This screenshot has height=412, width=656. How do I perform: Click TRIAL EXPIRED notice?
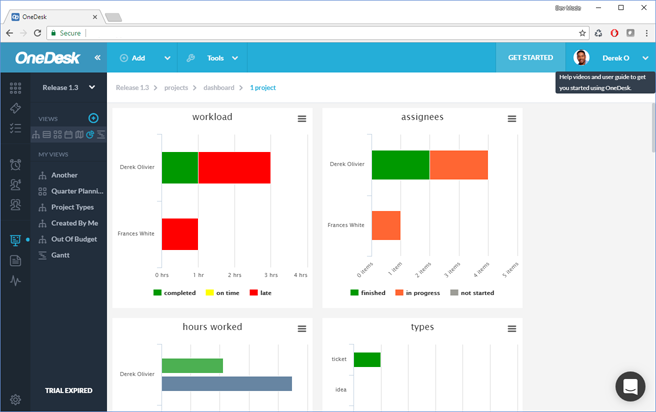[x=69, y=390]
